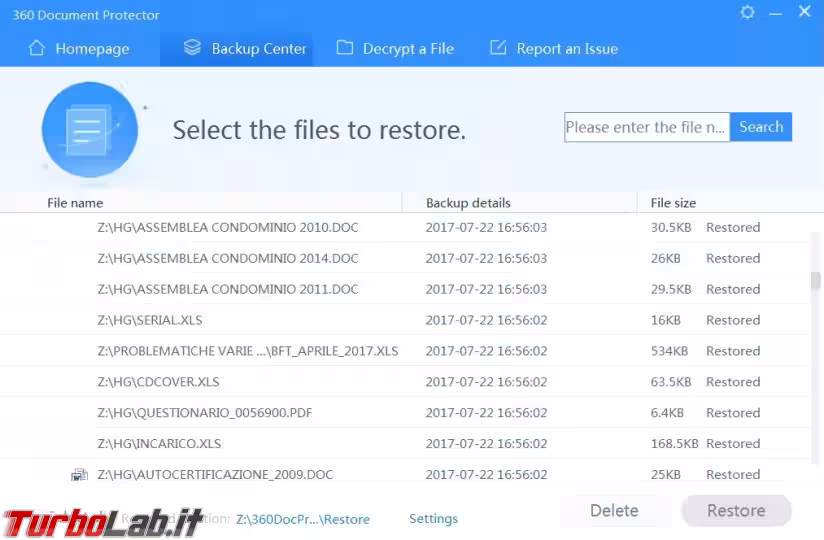The height and width of the screenshot is (540, 824).
Task: Select the AUTOCERTIFICAZIONE_2009.DOC file name
Action: [215, 474]
